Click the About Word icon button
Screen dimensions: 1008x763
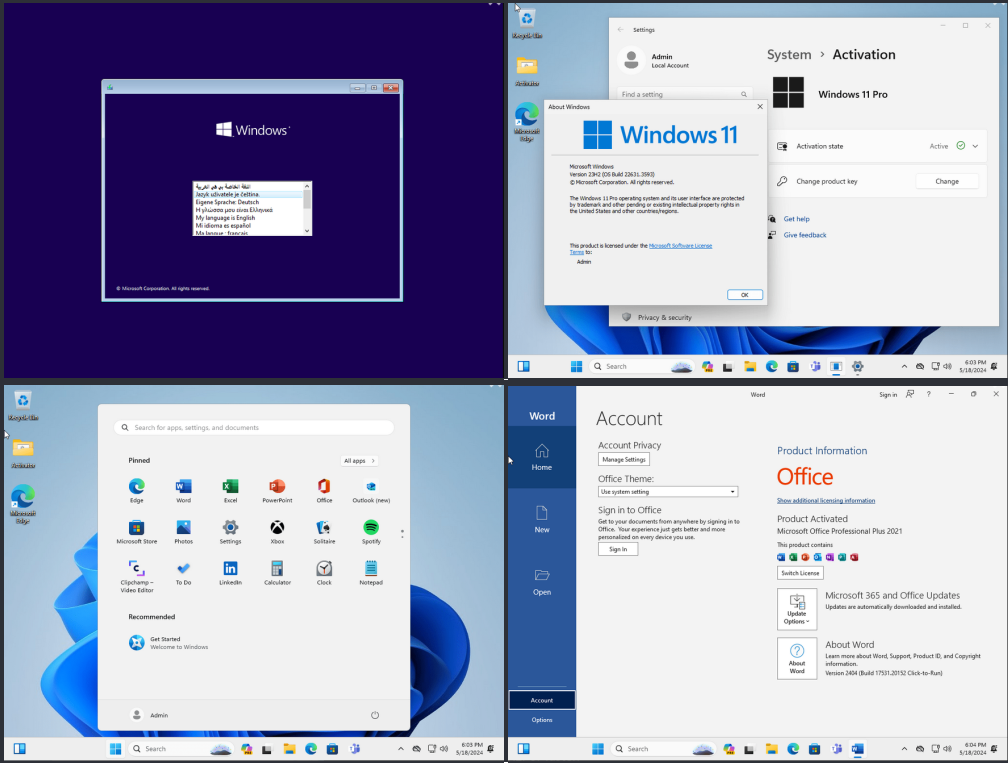click(x=796, y=658)
